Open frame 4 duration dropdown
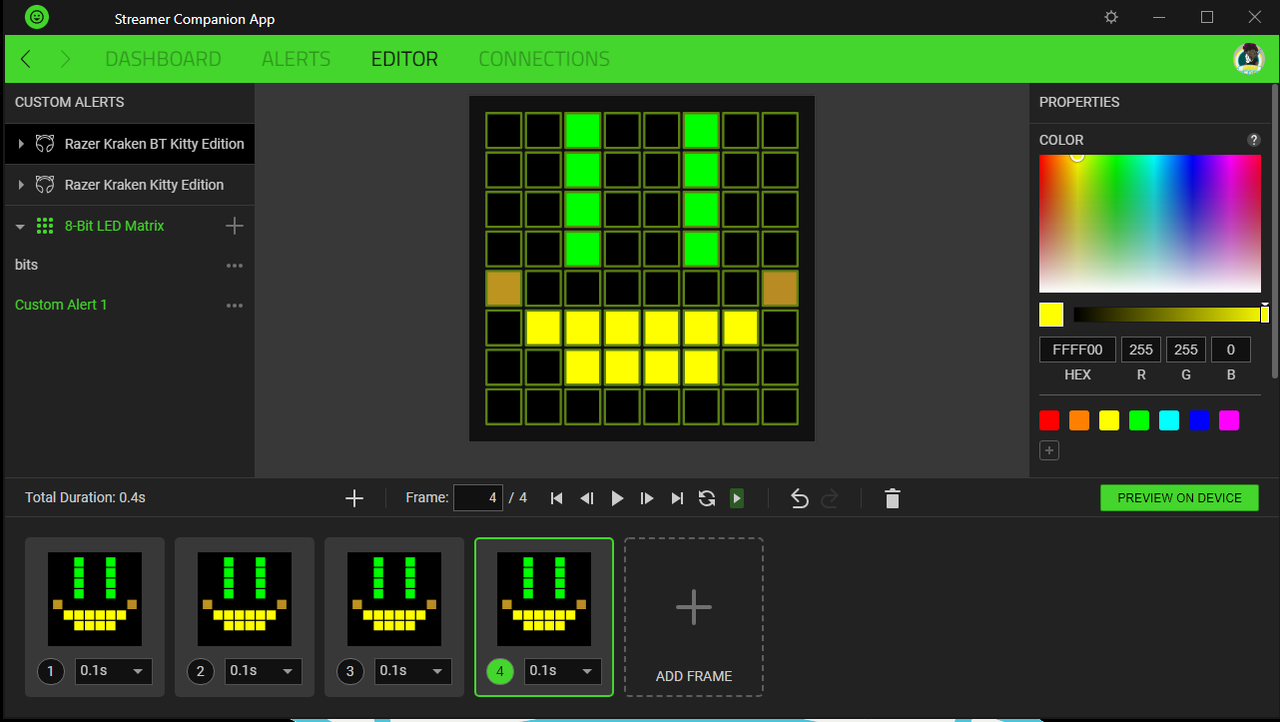This screenshot has width=1280, height=722. (x=564, y=671)
